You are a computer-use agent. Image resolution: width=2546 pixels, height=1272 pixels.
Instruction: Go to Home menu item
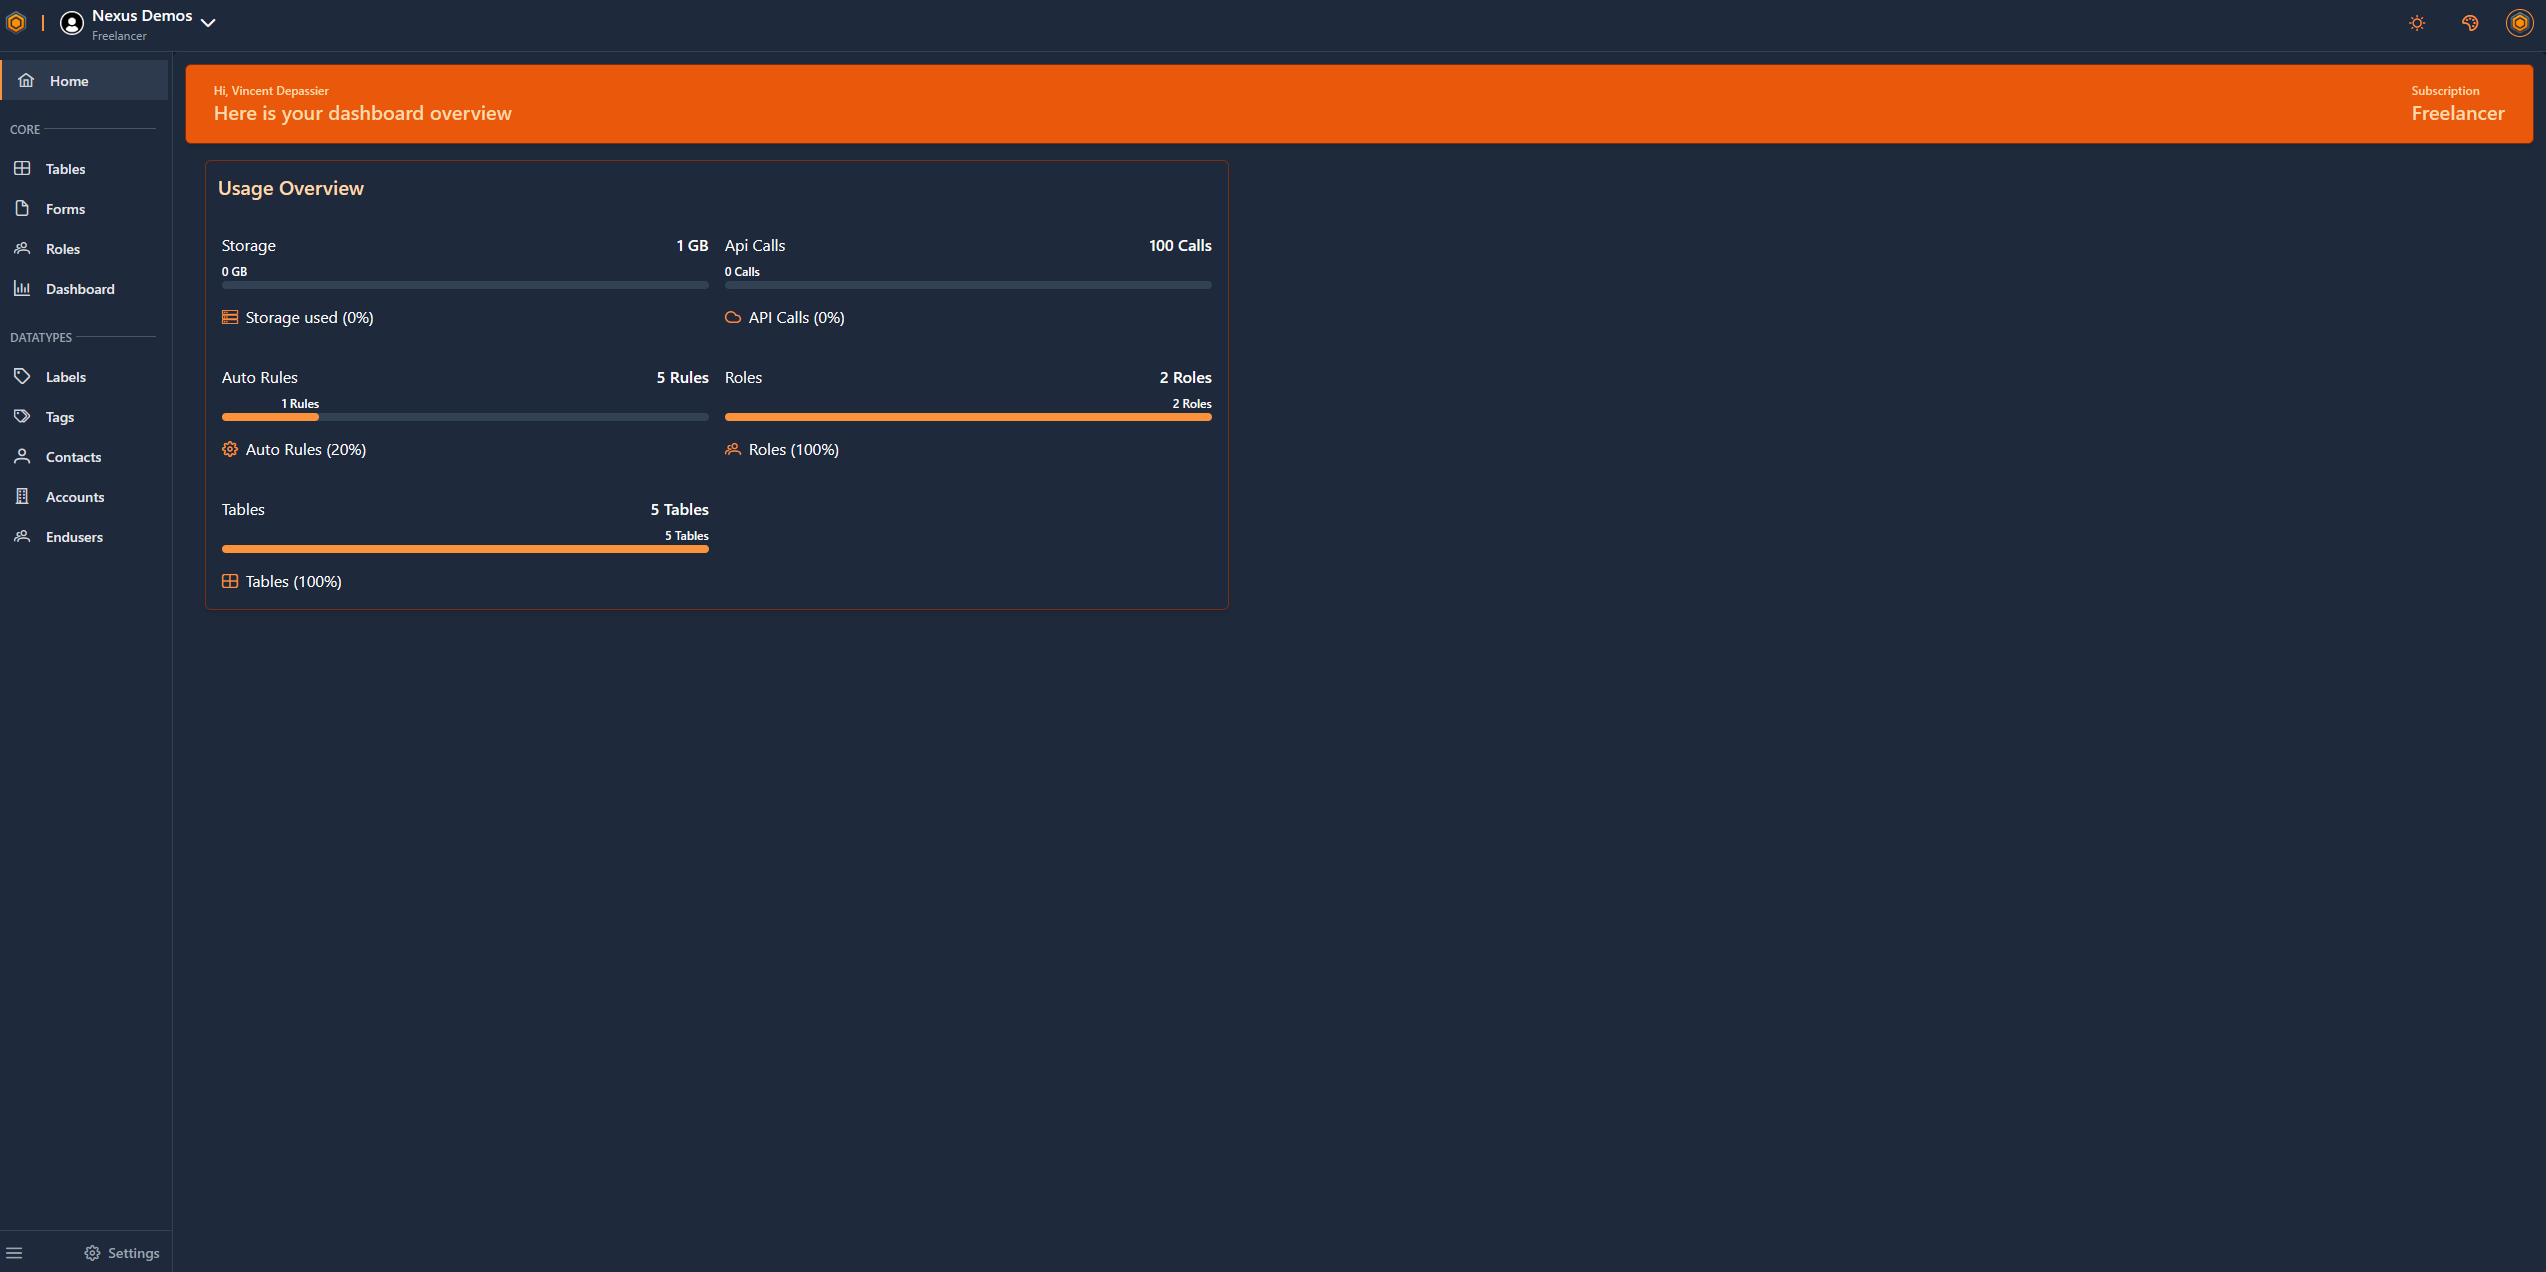[x=69, y=81]
